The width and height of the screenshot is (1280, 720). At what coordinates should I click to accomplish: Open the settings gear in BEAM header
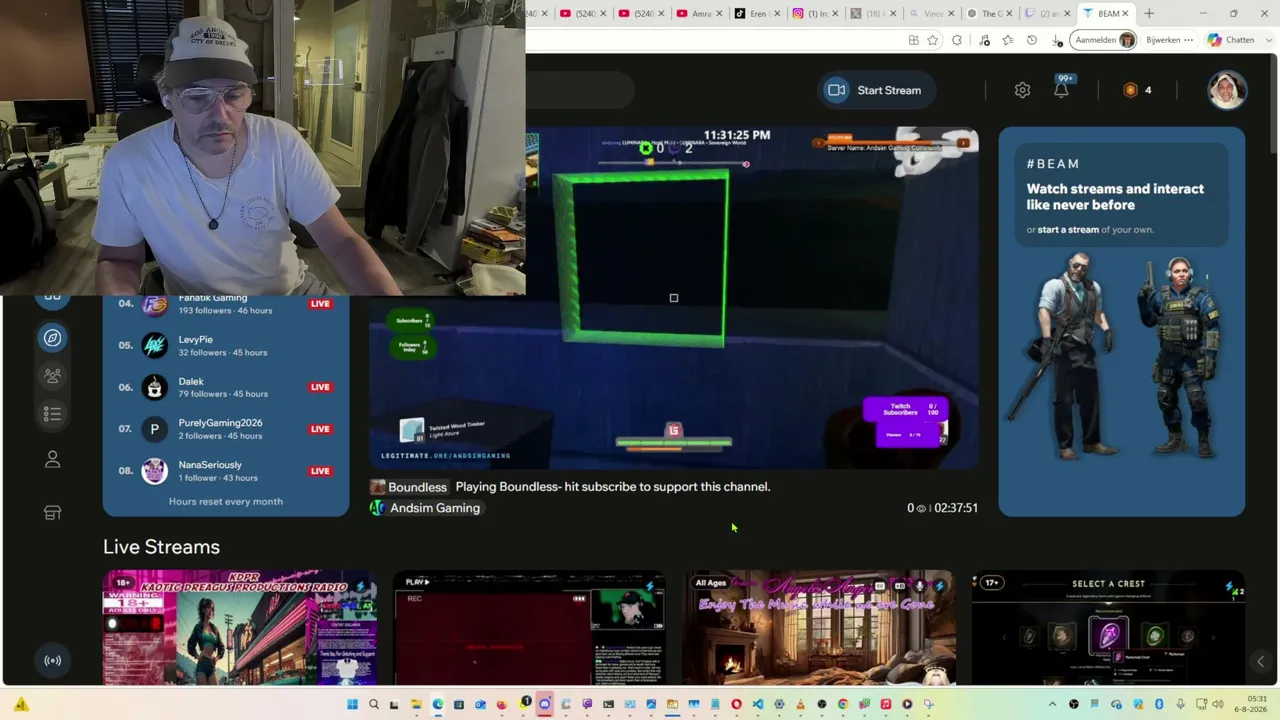coord(1022,90)
